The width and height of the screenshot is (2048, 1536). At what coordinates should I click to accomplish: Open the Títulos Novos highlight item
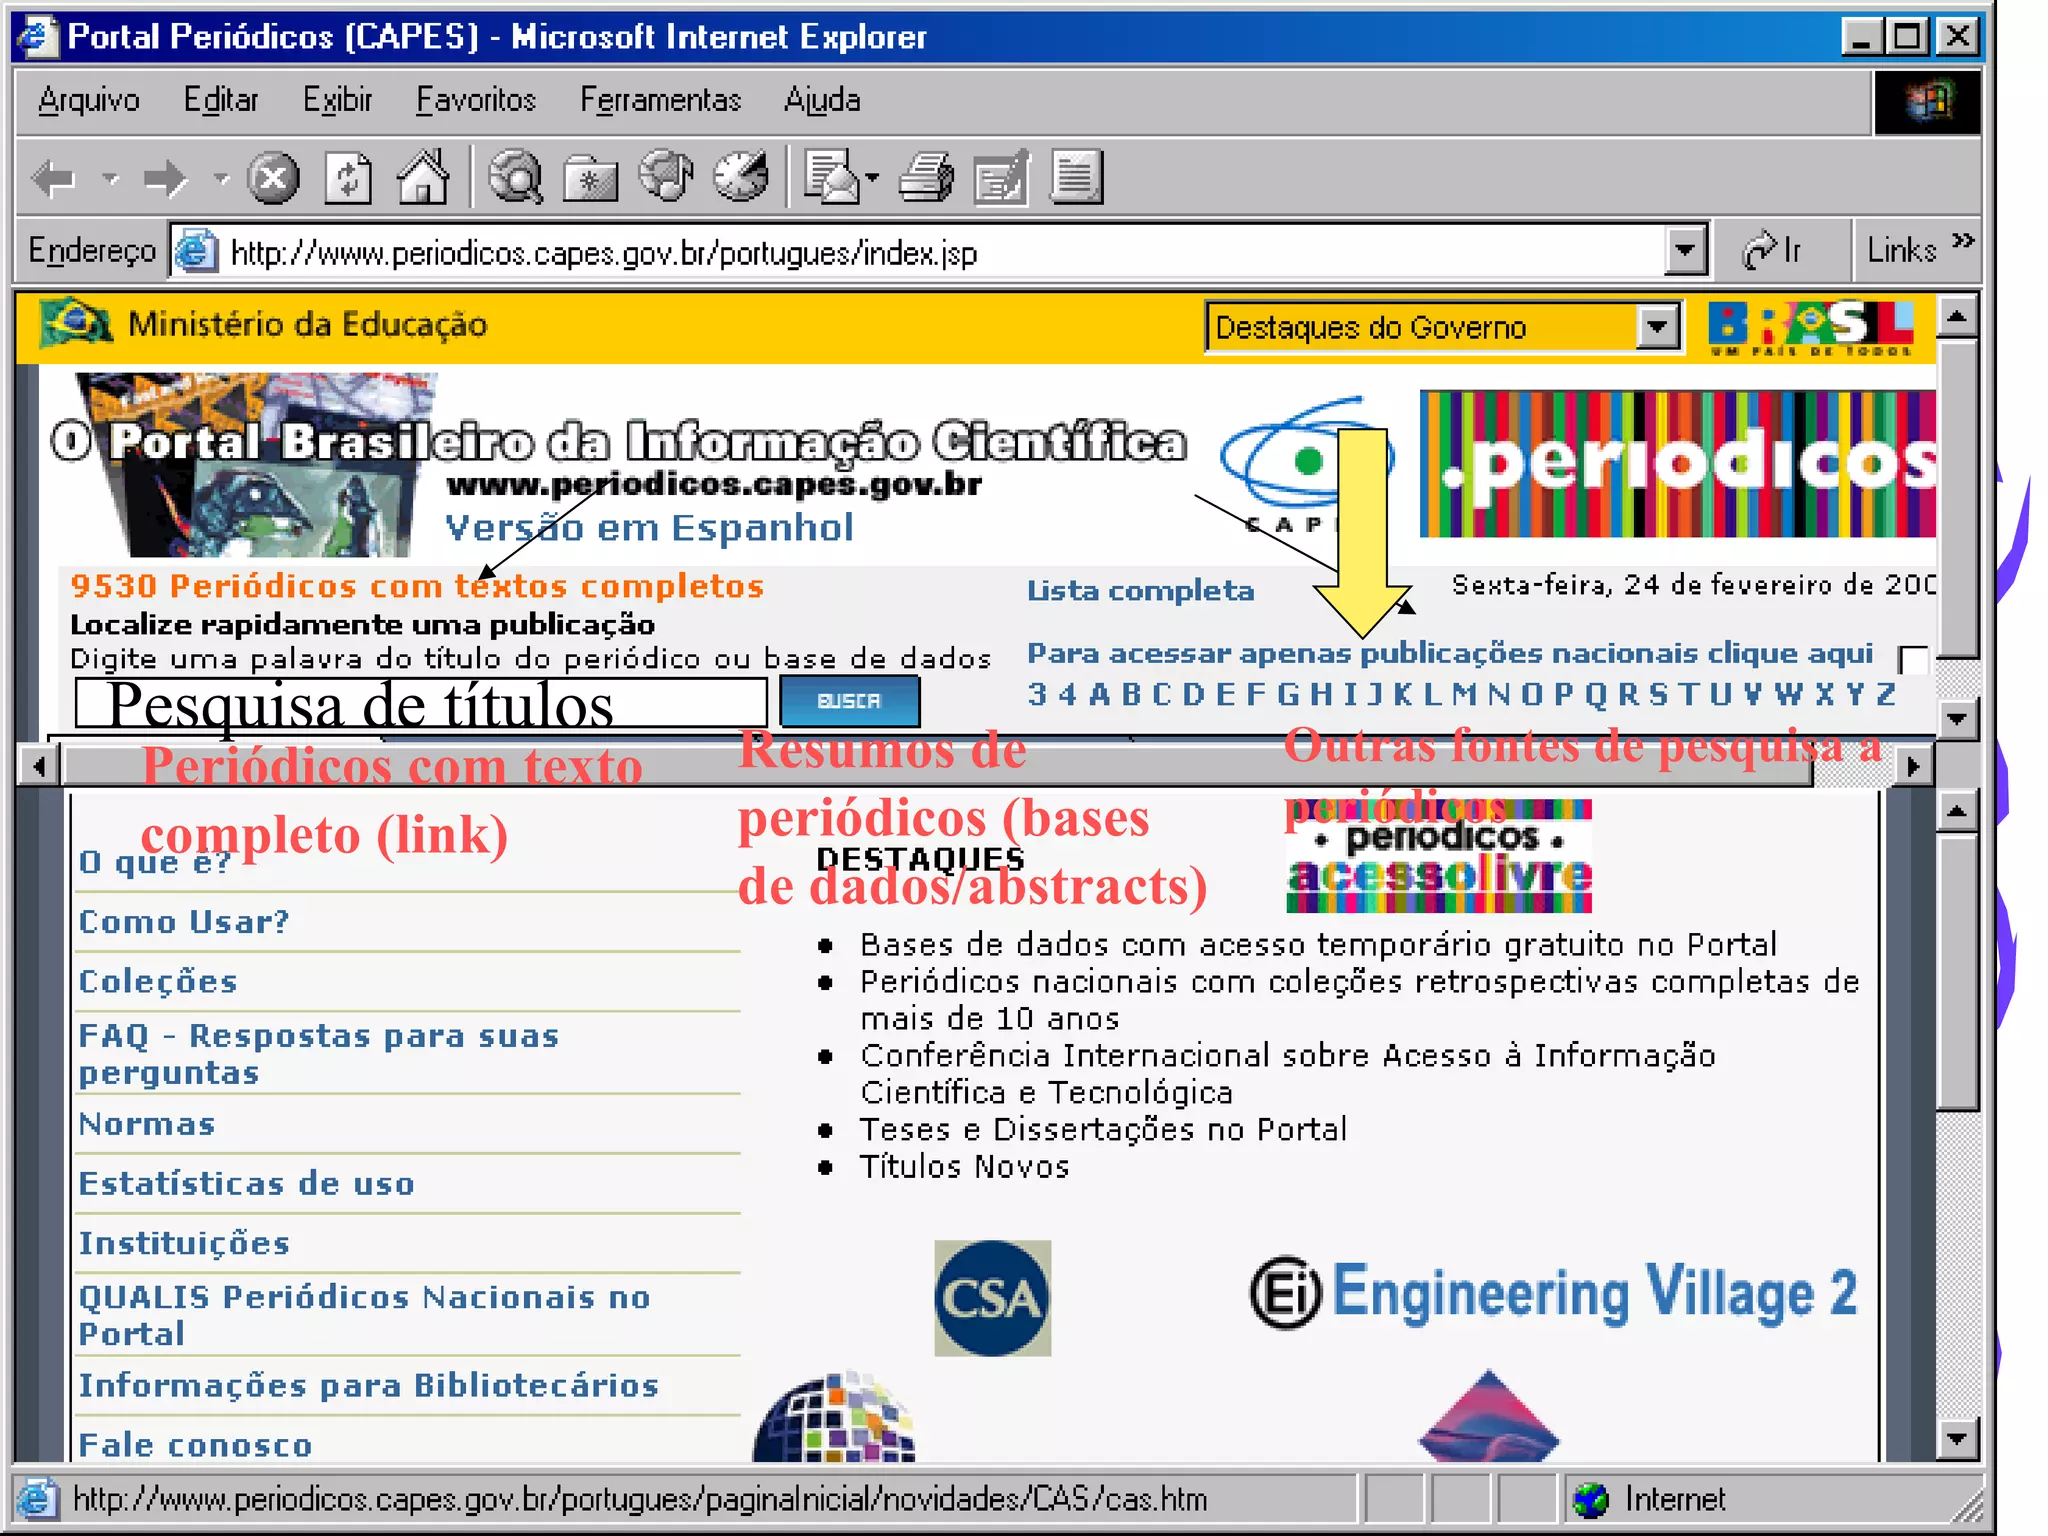(x=964, y=1167)
